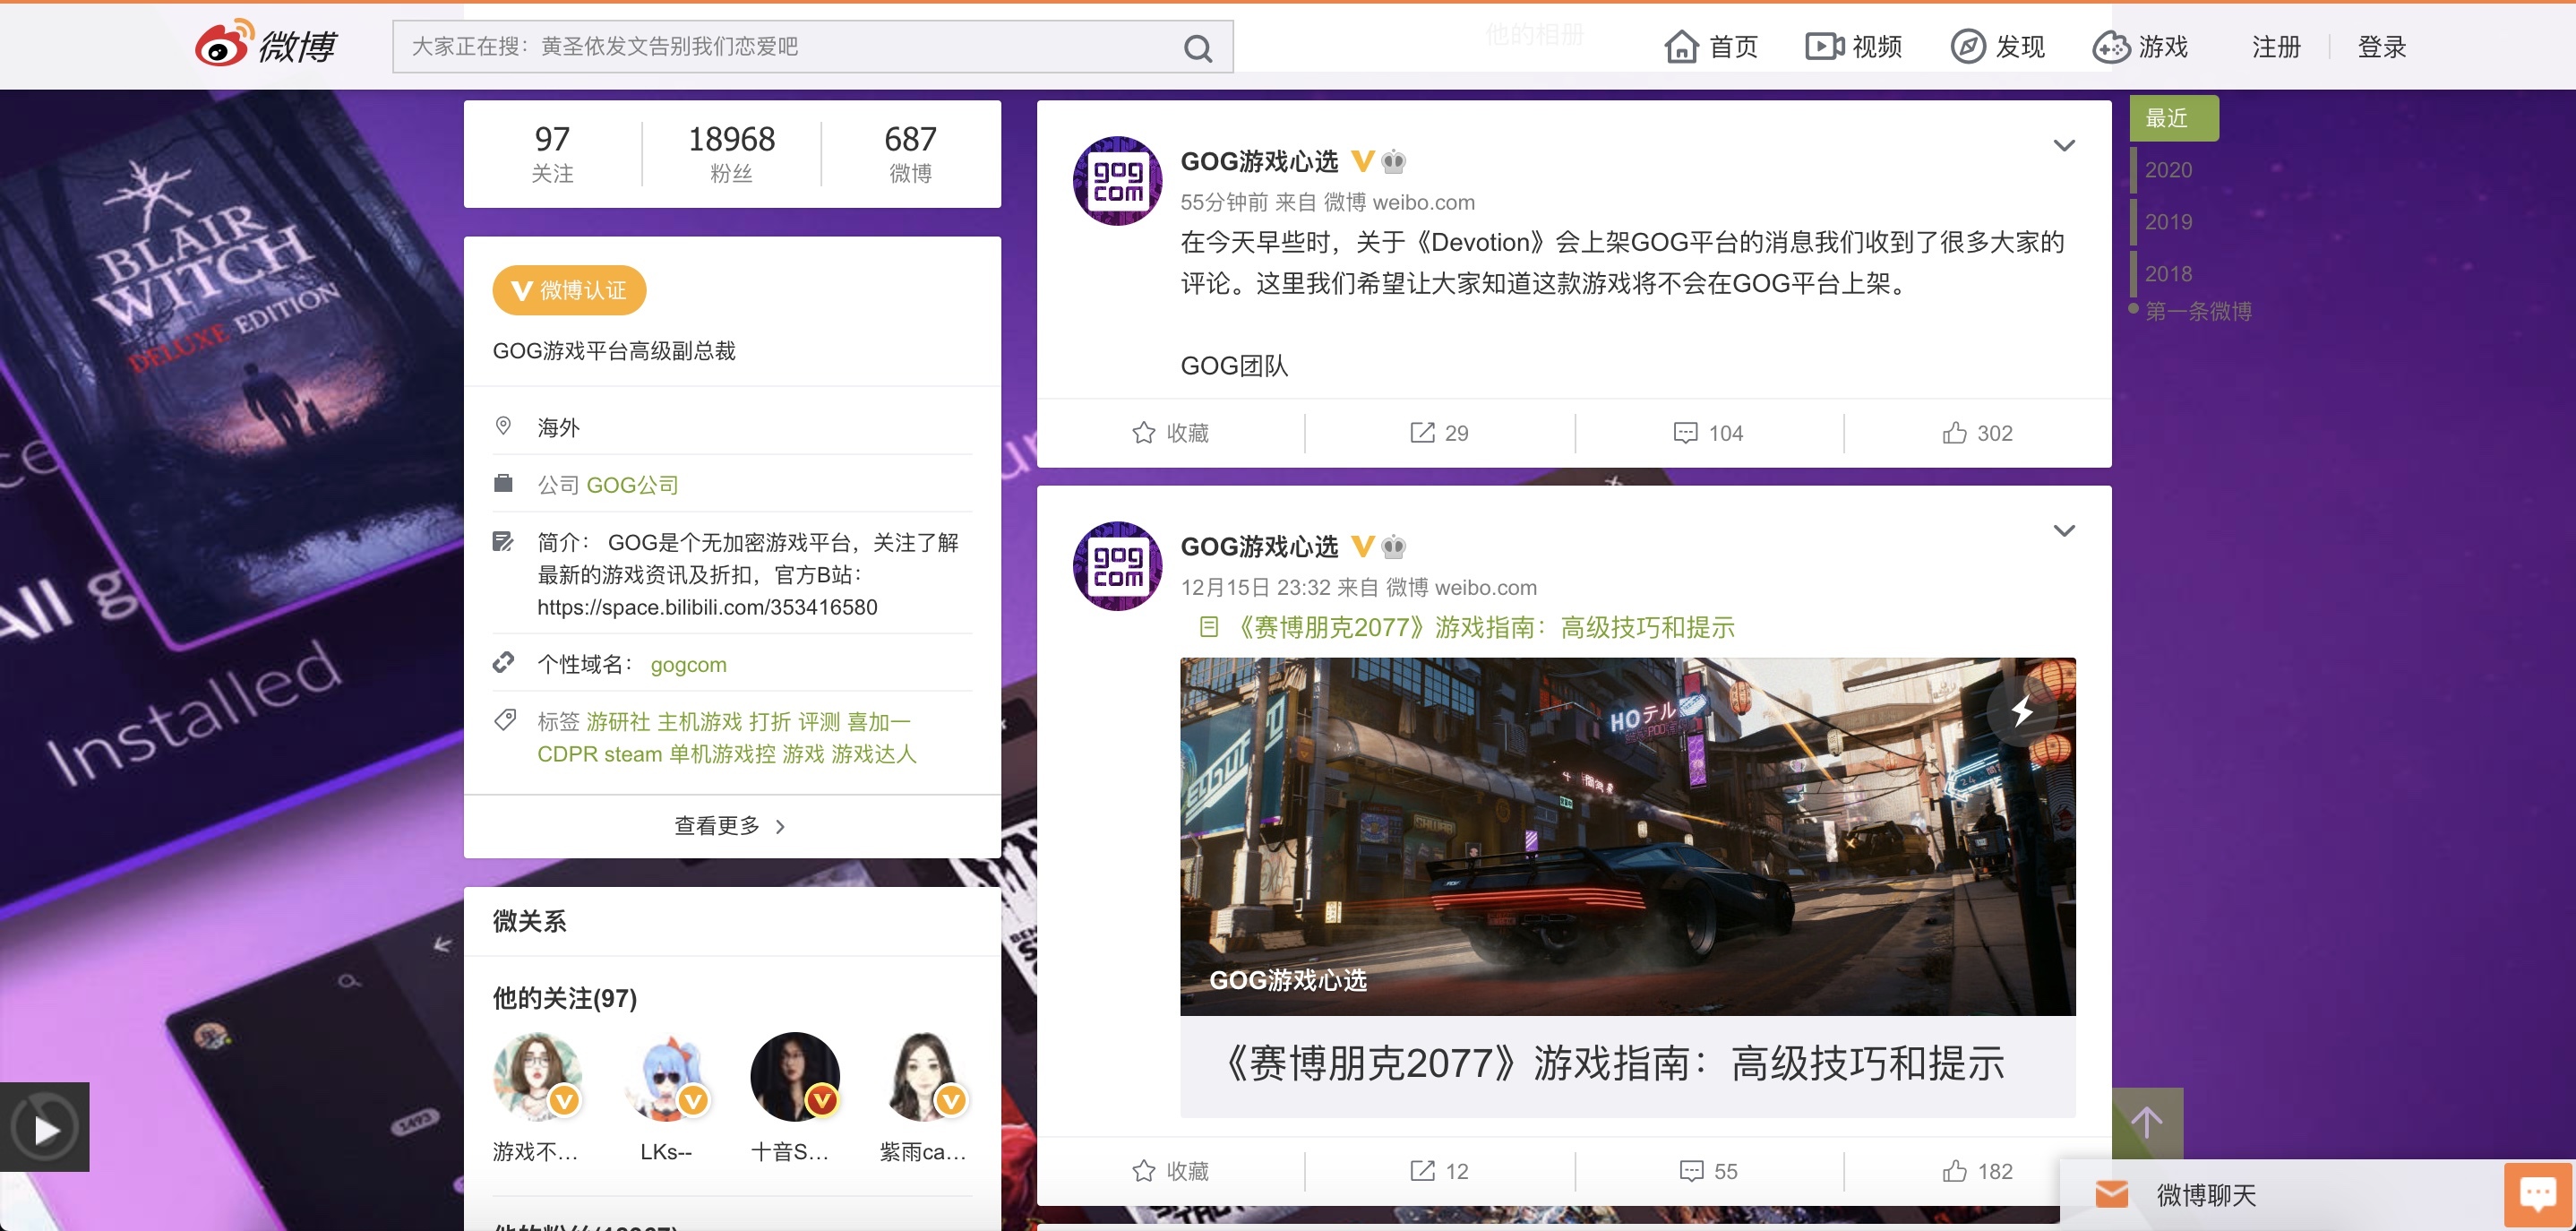Click the back-to-top arrow button
The width and height of the screenshot is (2576, 1231).
[x=2148, y=1123]
